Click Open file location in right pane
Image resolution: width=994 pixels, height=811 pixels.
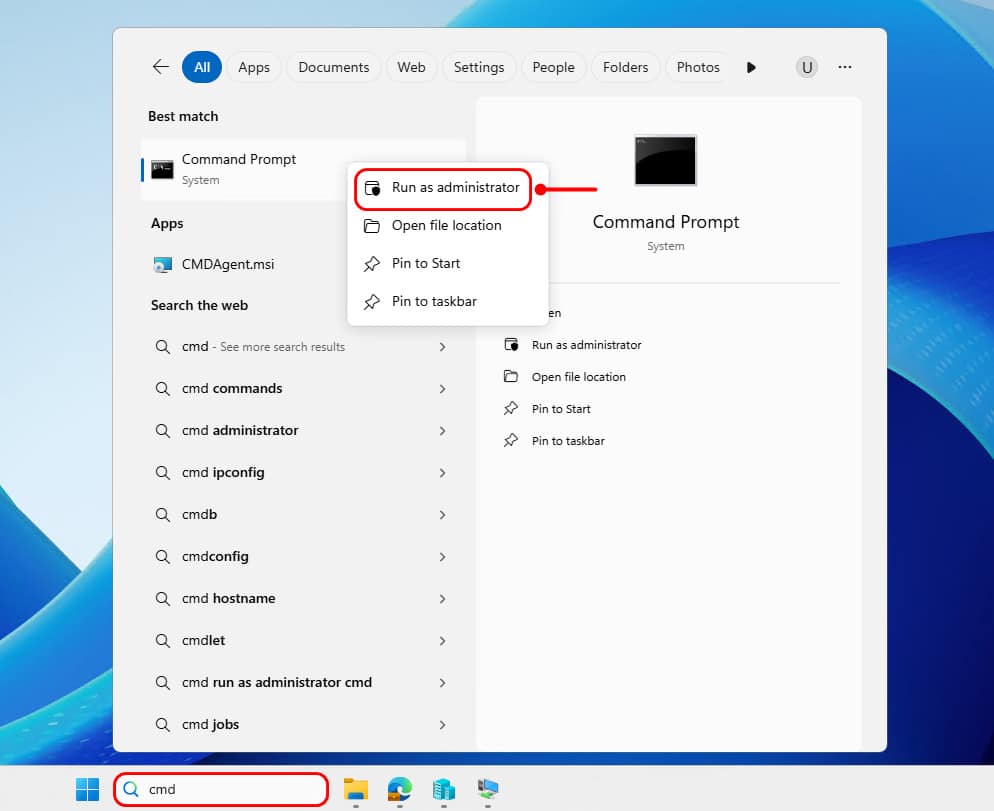pos(578,377)
